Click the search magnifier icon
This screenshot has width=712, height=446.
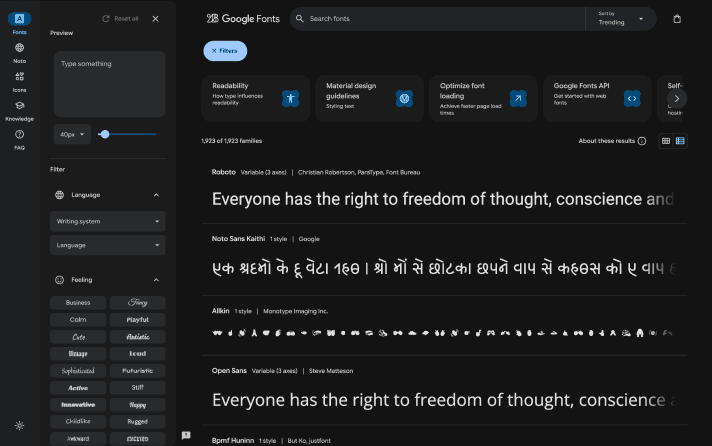[x=300, y=19]
